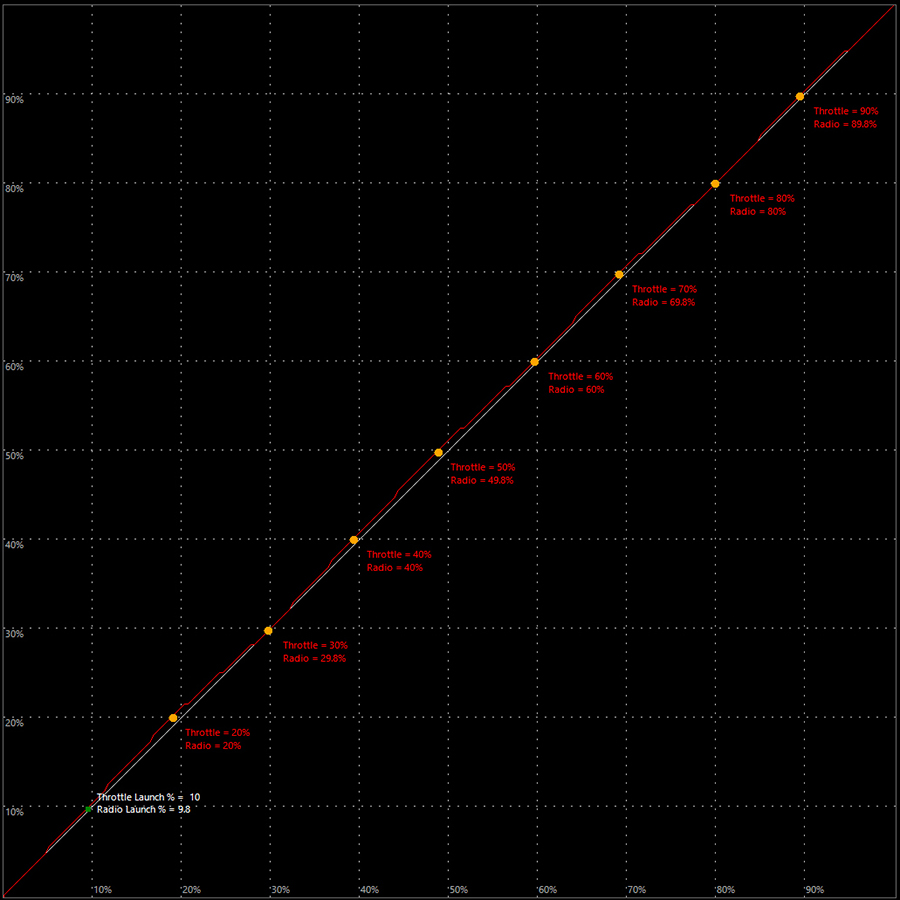This screenshot has width=900, height=900.
Task: Select the orange curve point at Throttle 80%
Action: (715, 184)
